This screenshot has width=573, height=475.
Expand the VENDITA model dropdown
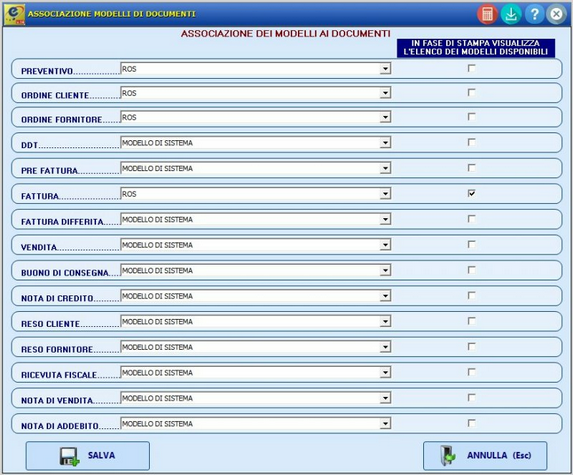point(385,245)
